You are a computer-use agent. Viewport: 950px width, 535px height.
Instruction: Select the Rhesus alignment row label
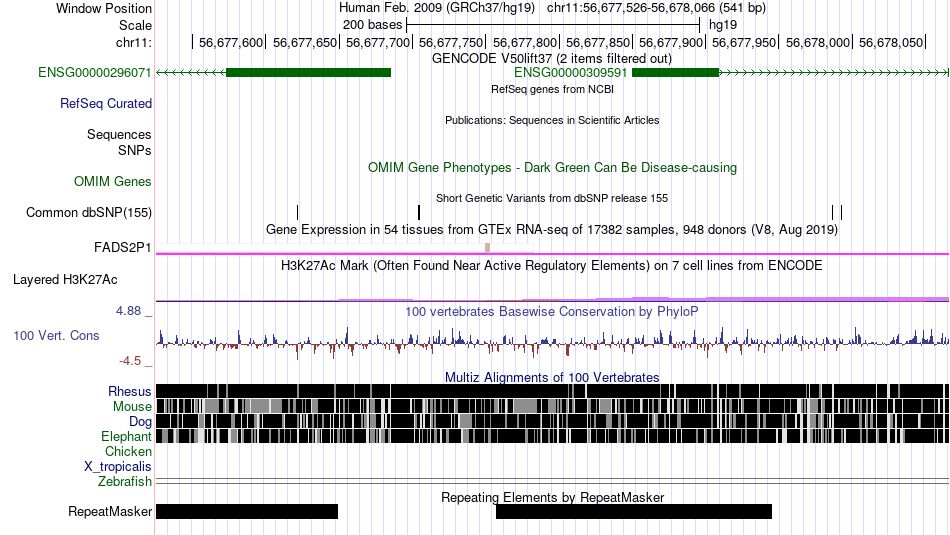click(130, 391)
